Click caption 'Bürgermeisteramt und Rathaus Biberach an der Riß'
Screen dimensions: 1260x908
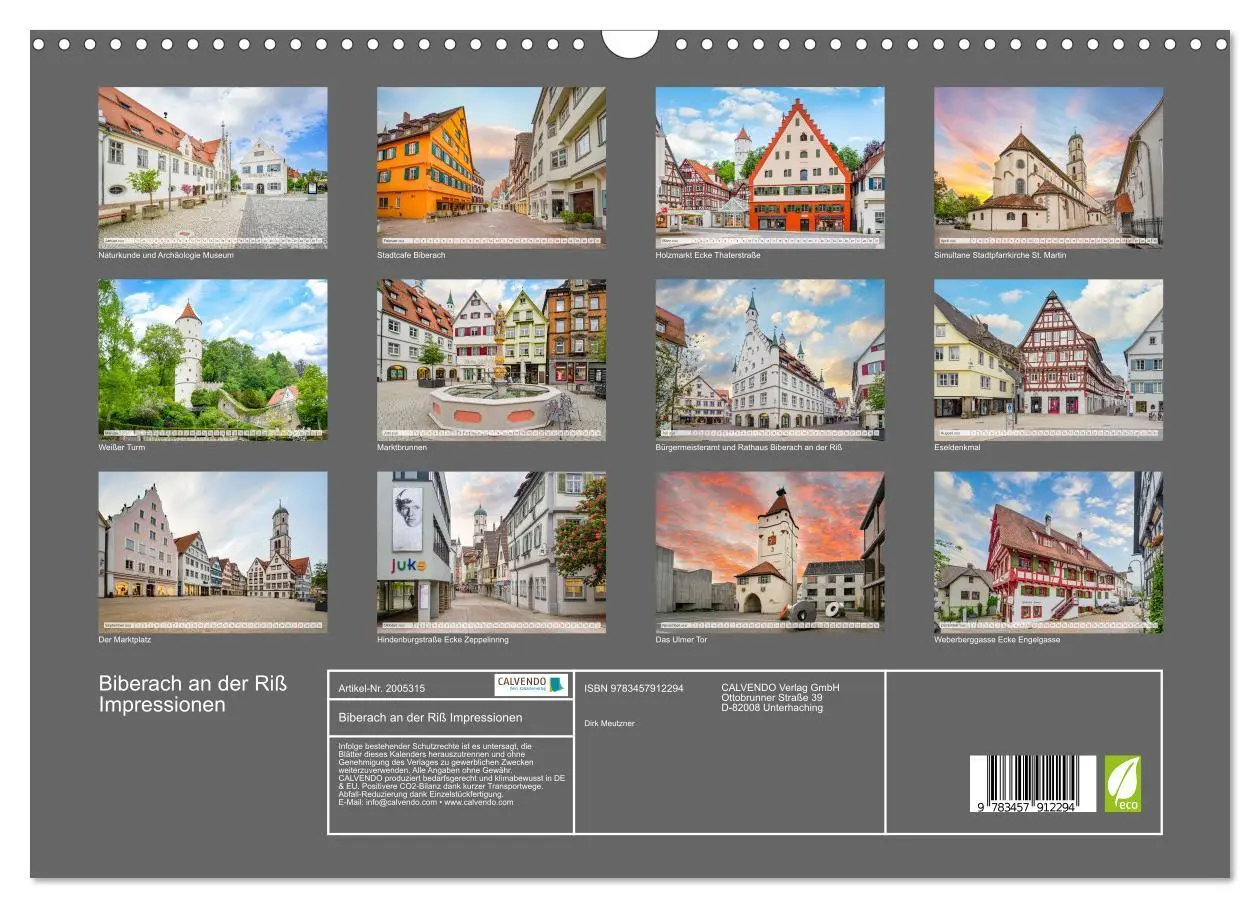749,447
